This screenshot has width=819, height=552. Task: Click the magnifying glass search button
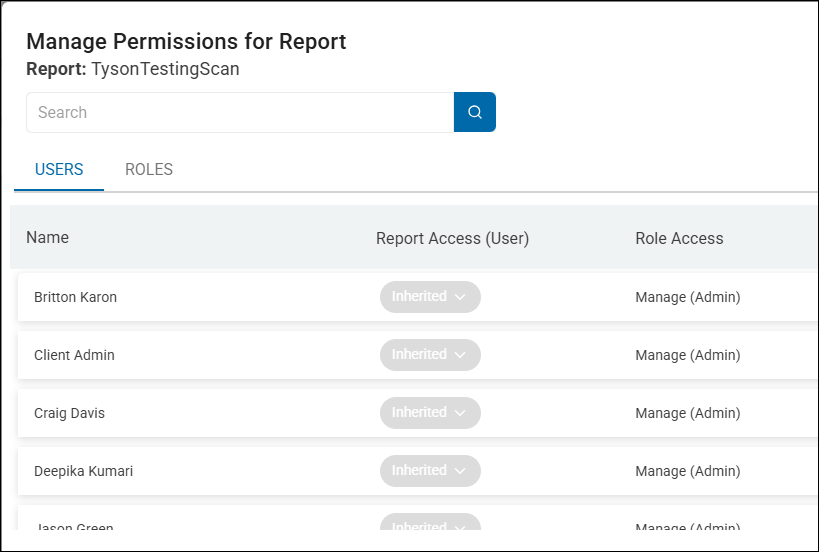tap(474, 112)
